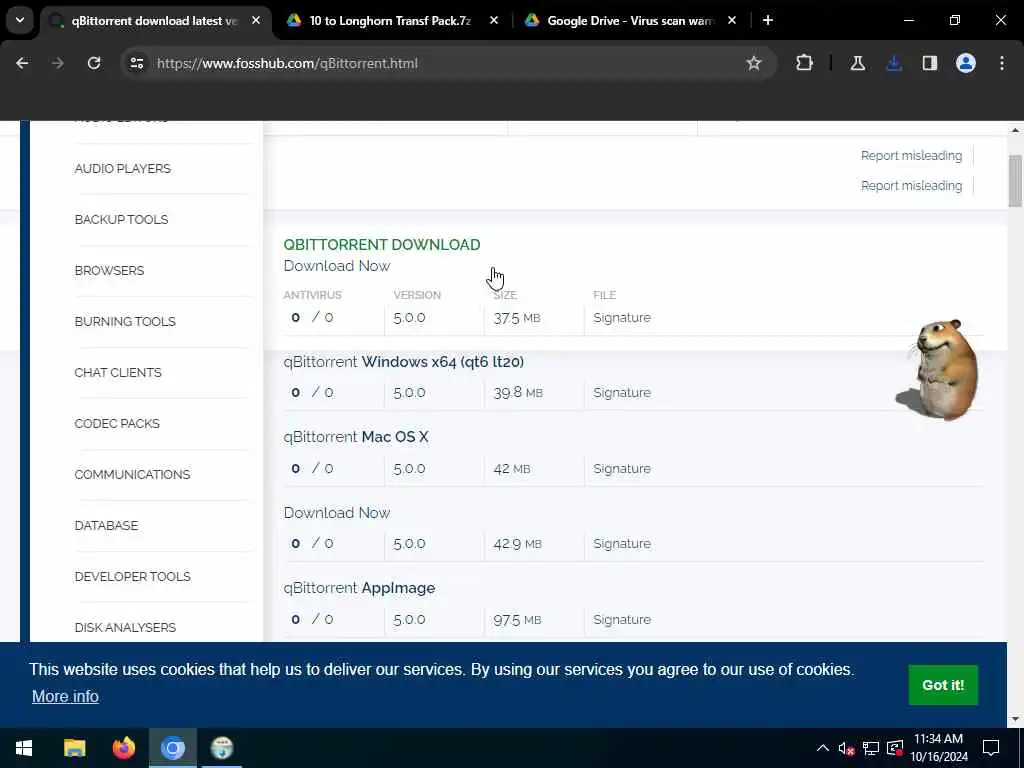The image size is (1024, 768).
Task: Click the browser forward arrow
Action: tap(57, 63)
